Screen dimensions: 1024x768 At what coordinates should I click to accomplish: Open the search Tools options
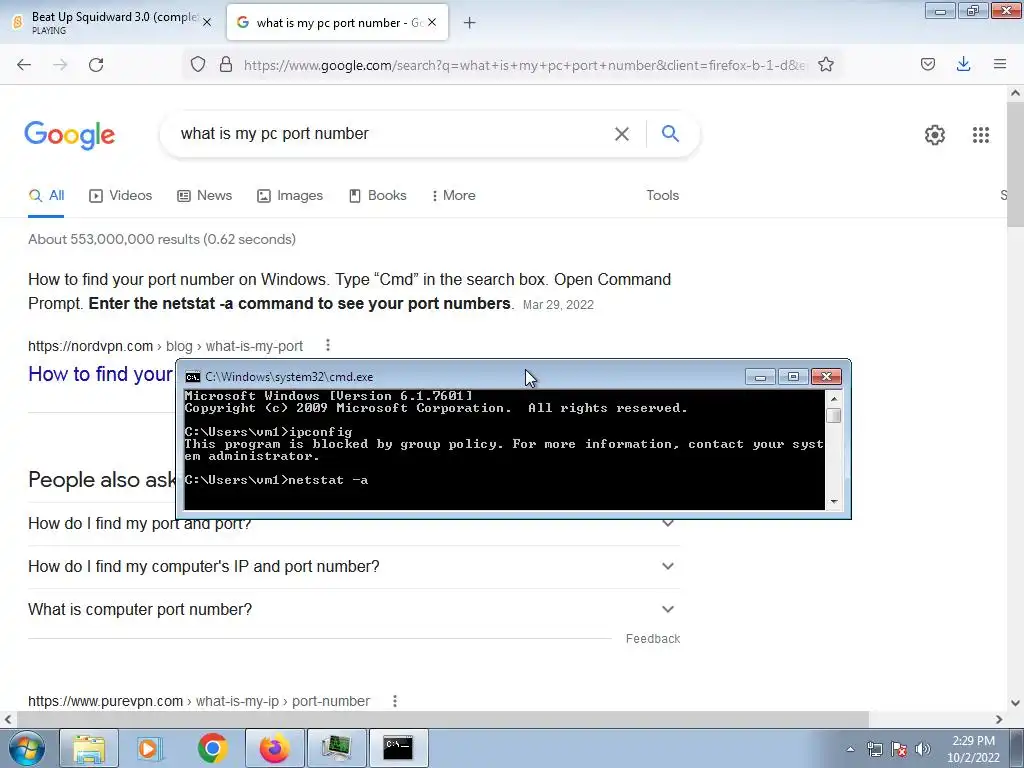click(x=662, y=195)
